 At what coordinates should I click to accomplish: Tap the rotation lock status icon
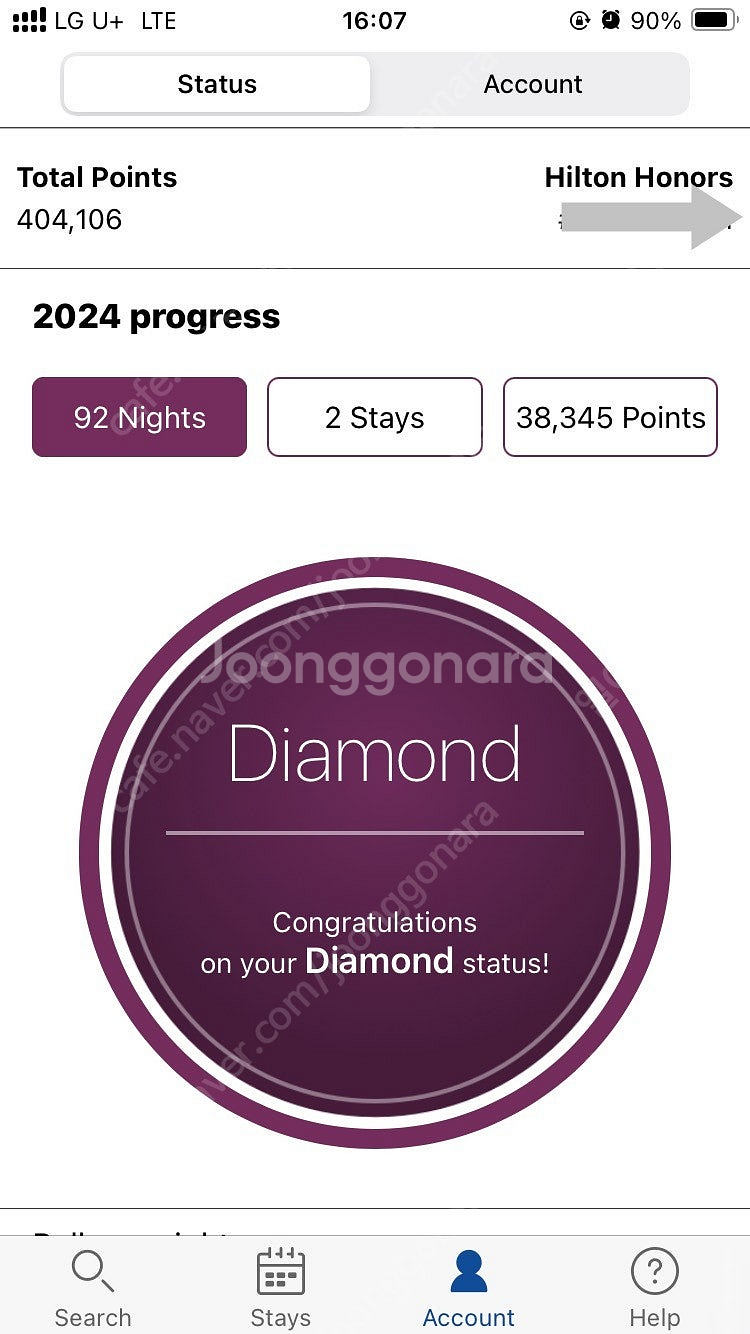coord(579,20)
